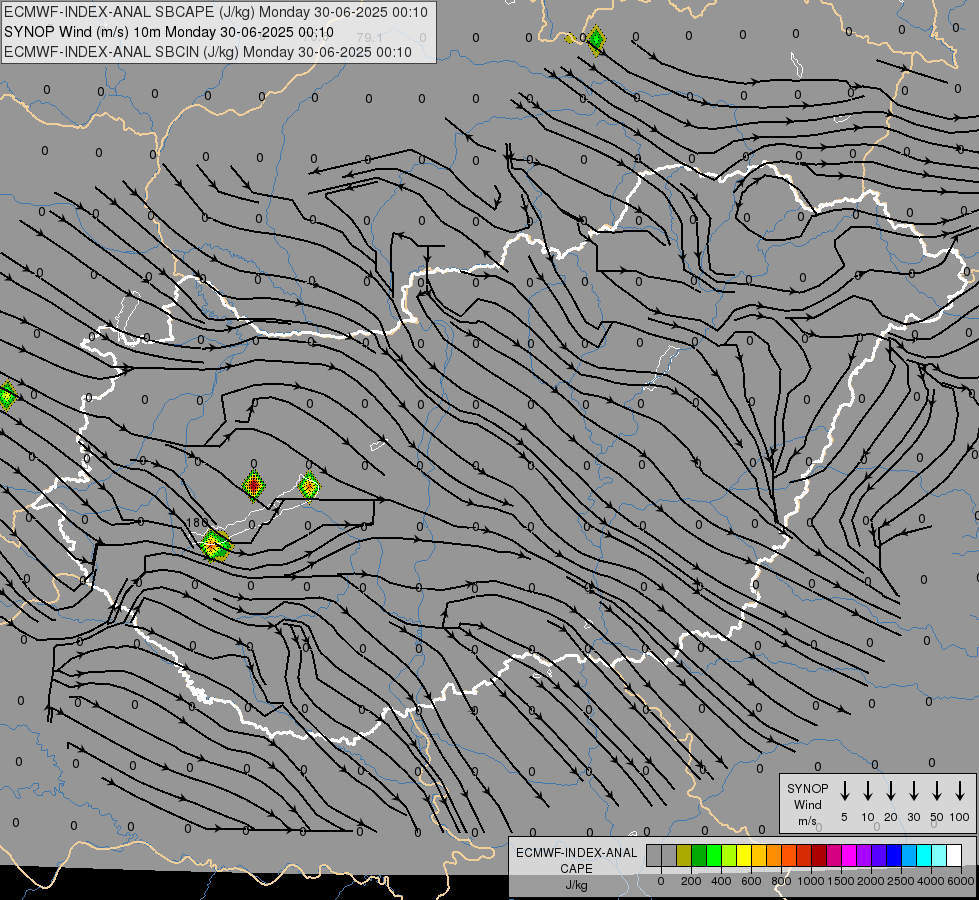Screen dimensions: 979x900
Task: Click the 5 m/s wind arrow in legend
Action: point(844,791)
